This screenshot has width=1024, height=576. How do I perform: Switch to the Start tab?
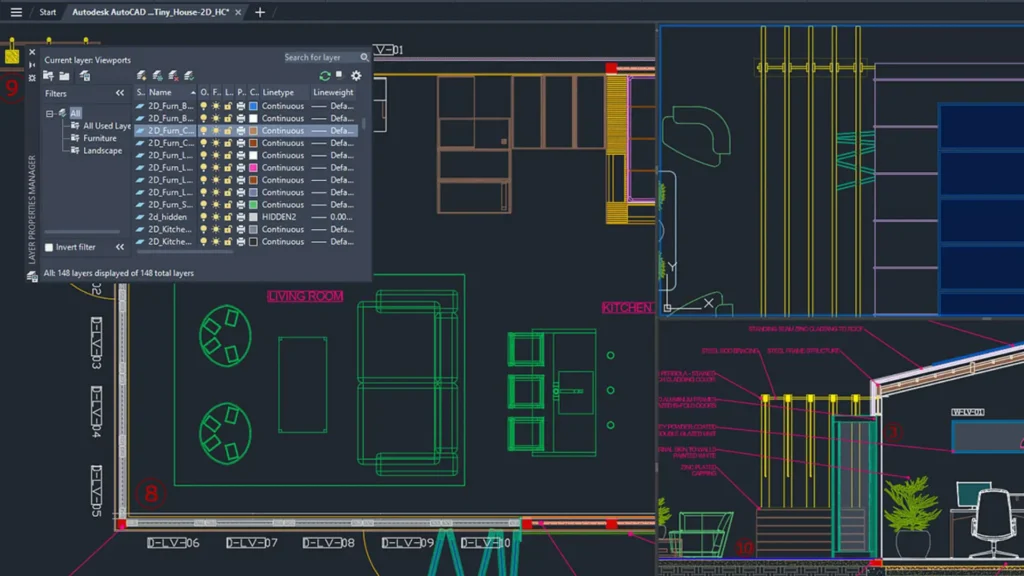click(47, 13)
